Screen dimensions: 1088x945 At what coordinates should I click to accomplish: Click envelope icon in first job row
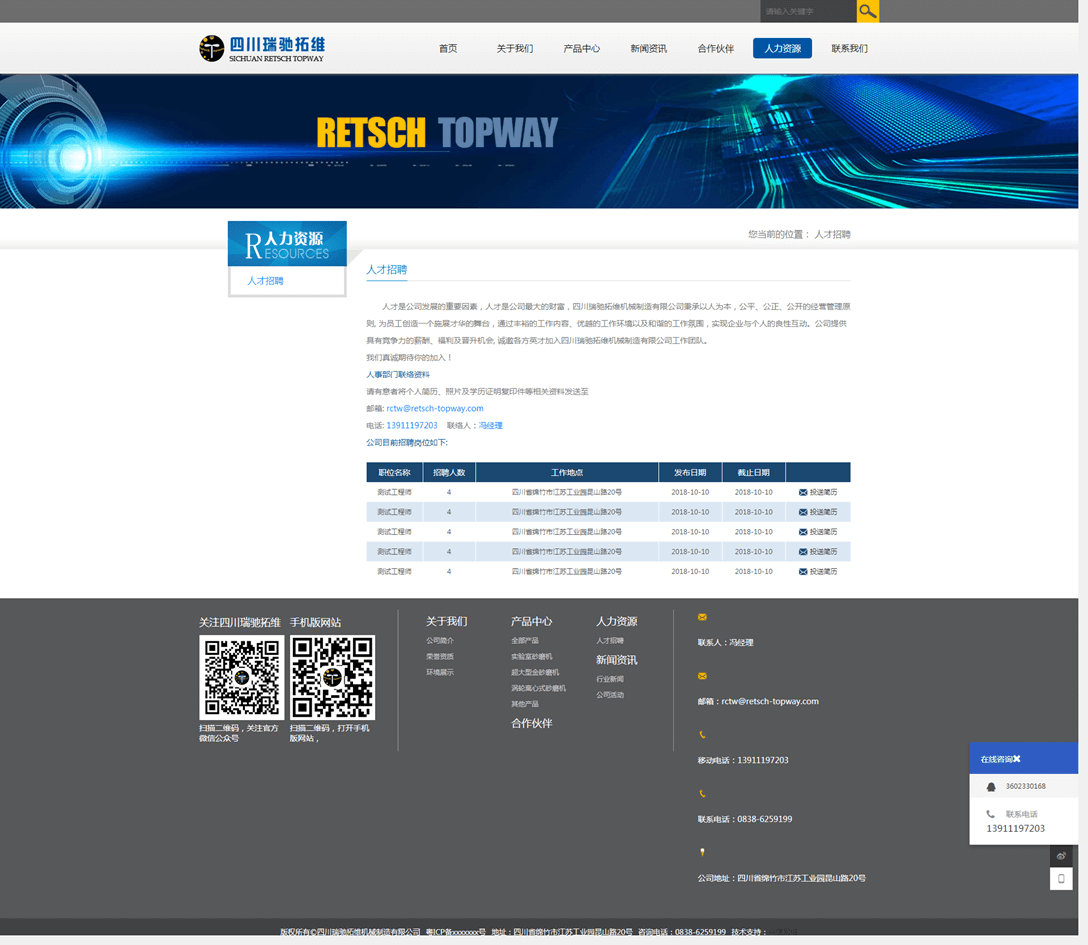click(x=803, y=492)
